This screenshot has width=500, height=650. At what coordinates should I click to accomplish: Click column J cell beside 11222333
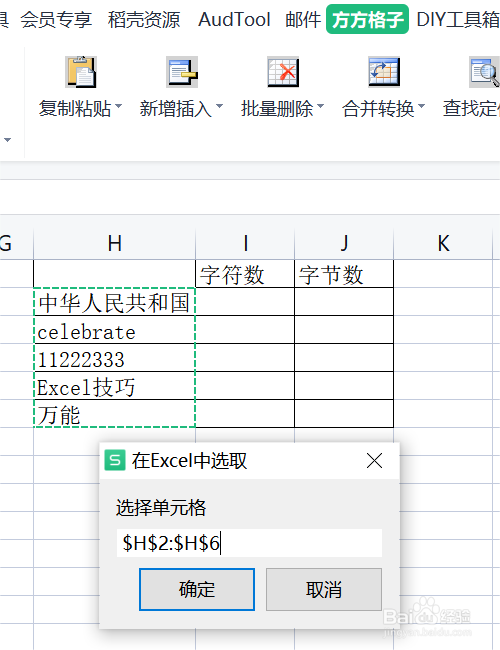344,358
